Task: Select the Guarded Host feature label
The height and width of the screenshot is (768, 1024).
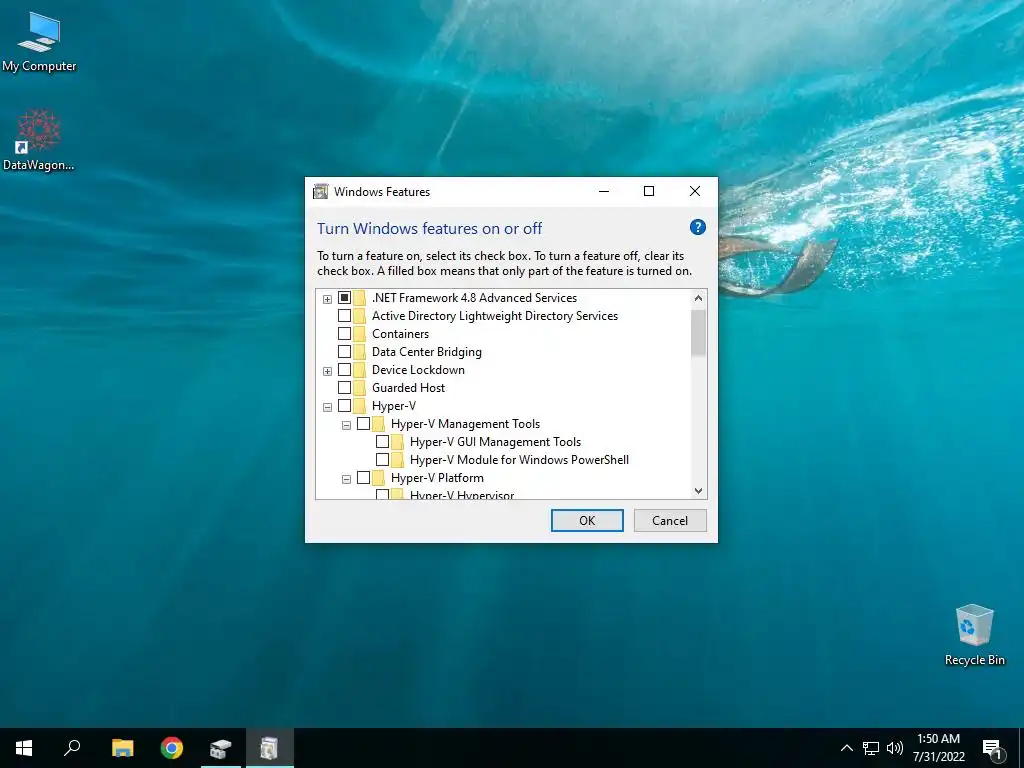Action: [408, 388]
